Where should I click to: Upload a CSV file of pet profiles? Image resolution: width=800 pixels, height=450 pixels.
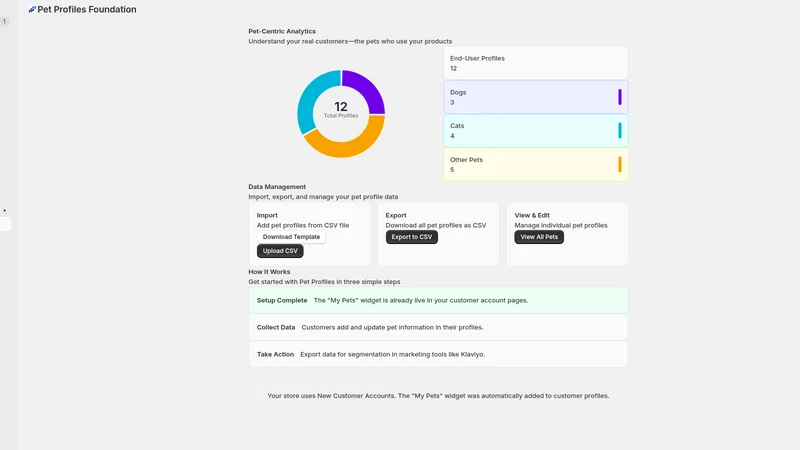280,251
